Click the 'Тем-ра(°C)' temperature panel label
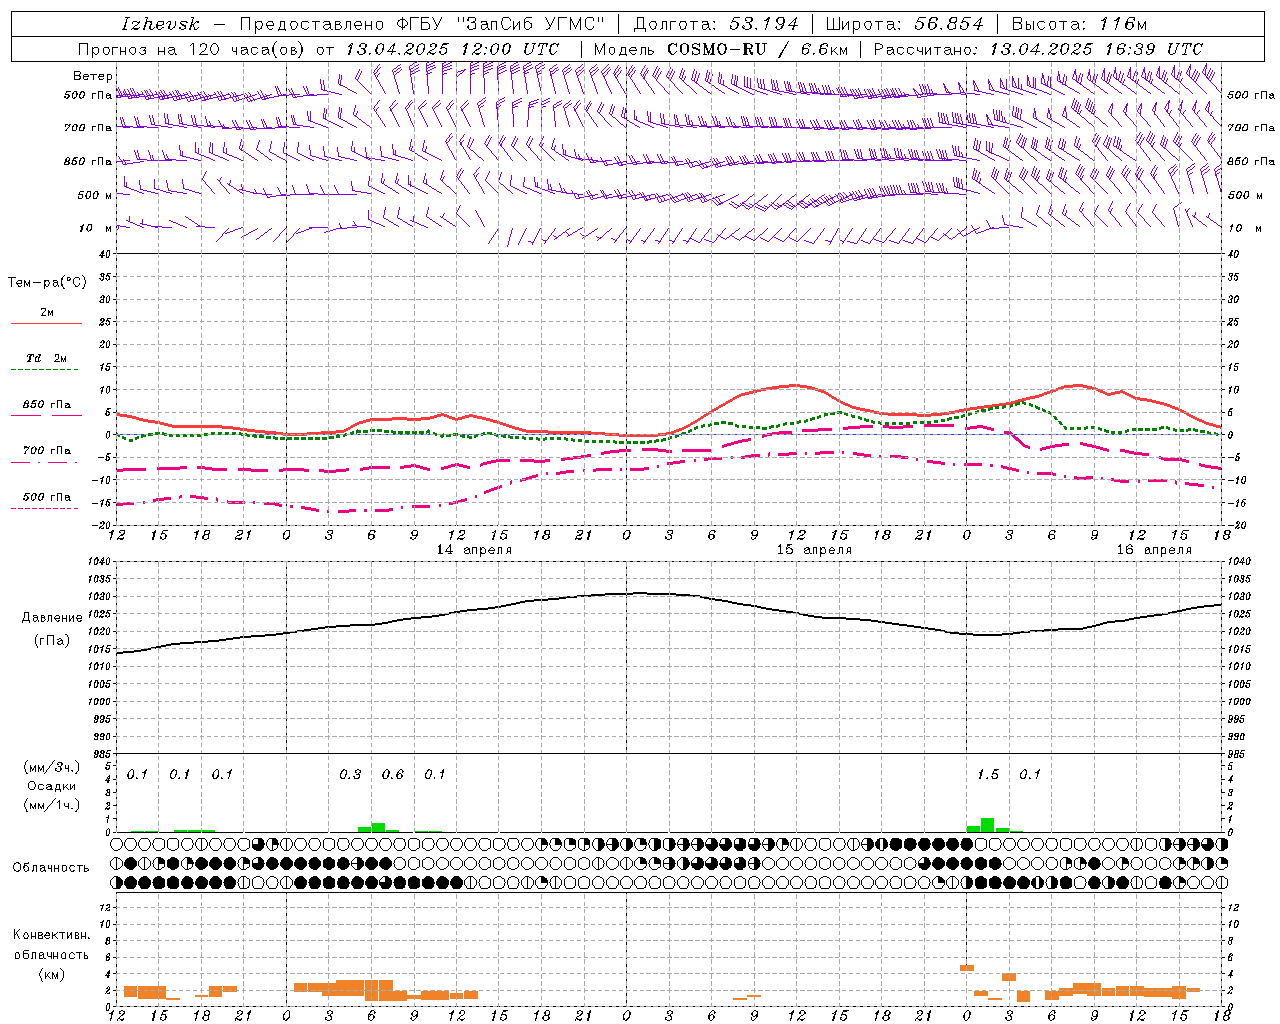The width and height of the screenshot is (1280, 1024). 47,283
